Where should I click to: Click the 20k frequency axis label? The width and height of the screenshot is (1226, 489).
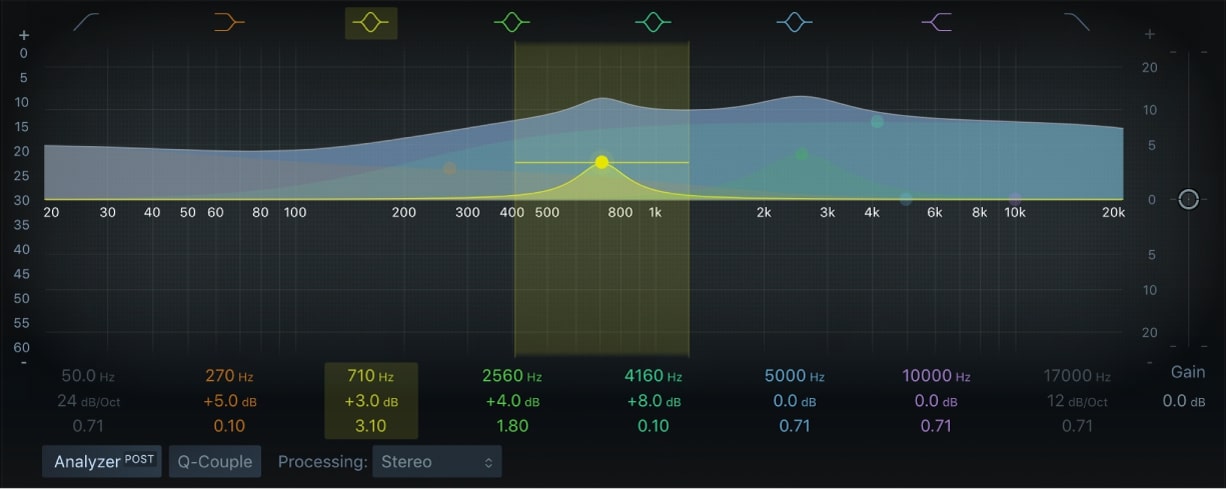click(1113, 212)
